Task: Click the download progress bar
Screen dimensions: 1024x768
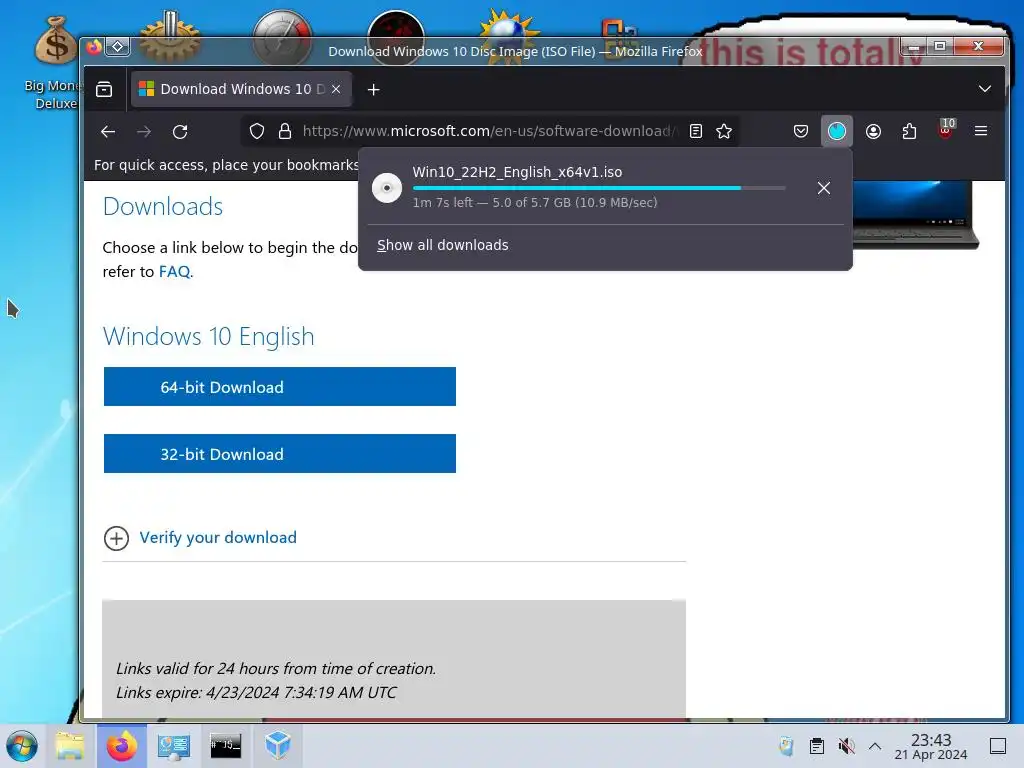Action: [599, 188]
